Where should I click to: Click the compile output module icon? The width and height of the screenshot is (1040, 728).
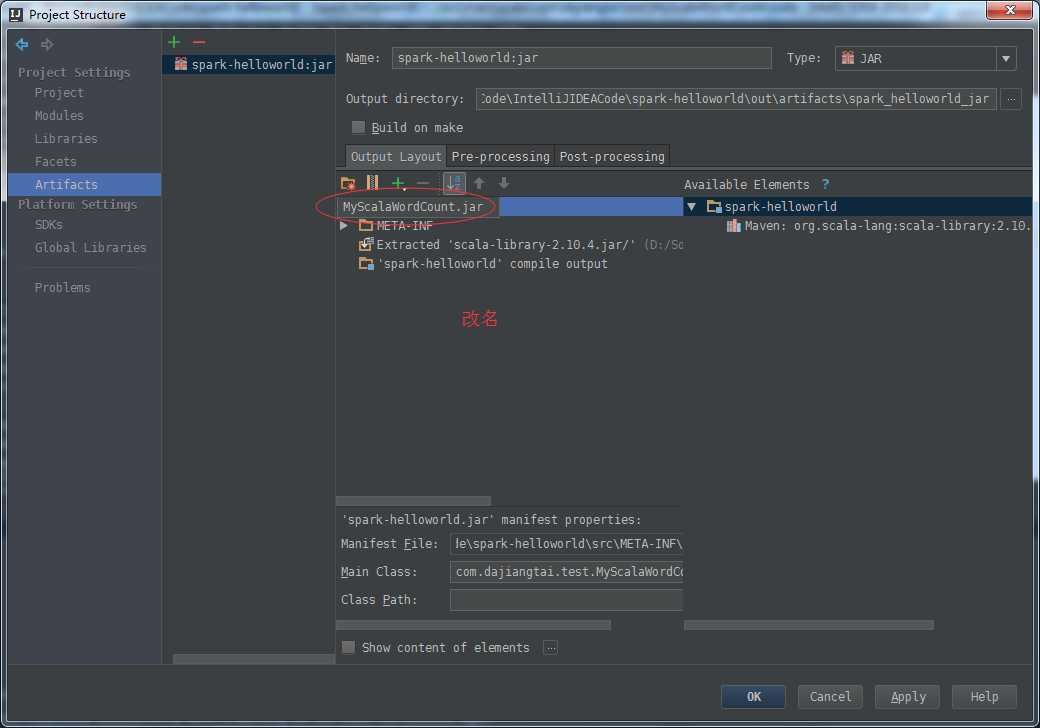click(365, 264)
